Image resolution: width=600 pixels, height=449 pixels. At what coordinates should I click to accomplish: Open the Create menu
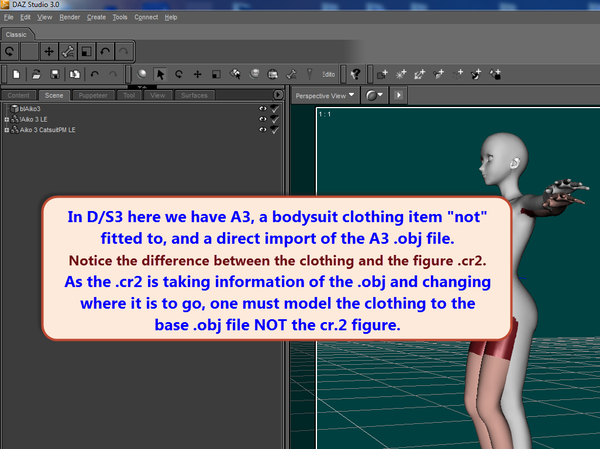(x=96, y=17)
